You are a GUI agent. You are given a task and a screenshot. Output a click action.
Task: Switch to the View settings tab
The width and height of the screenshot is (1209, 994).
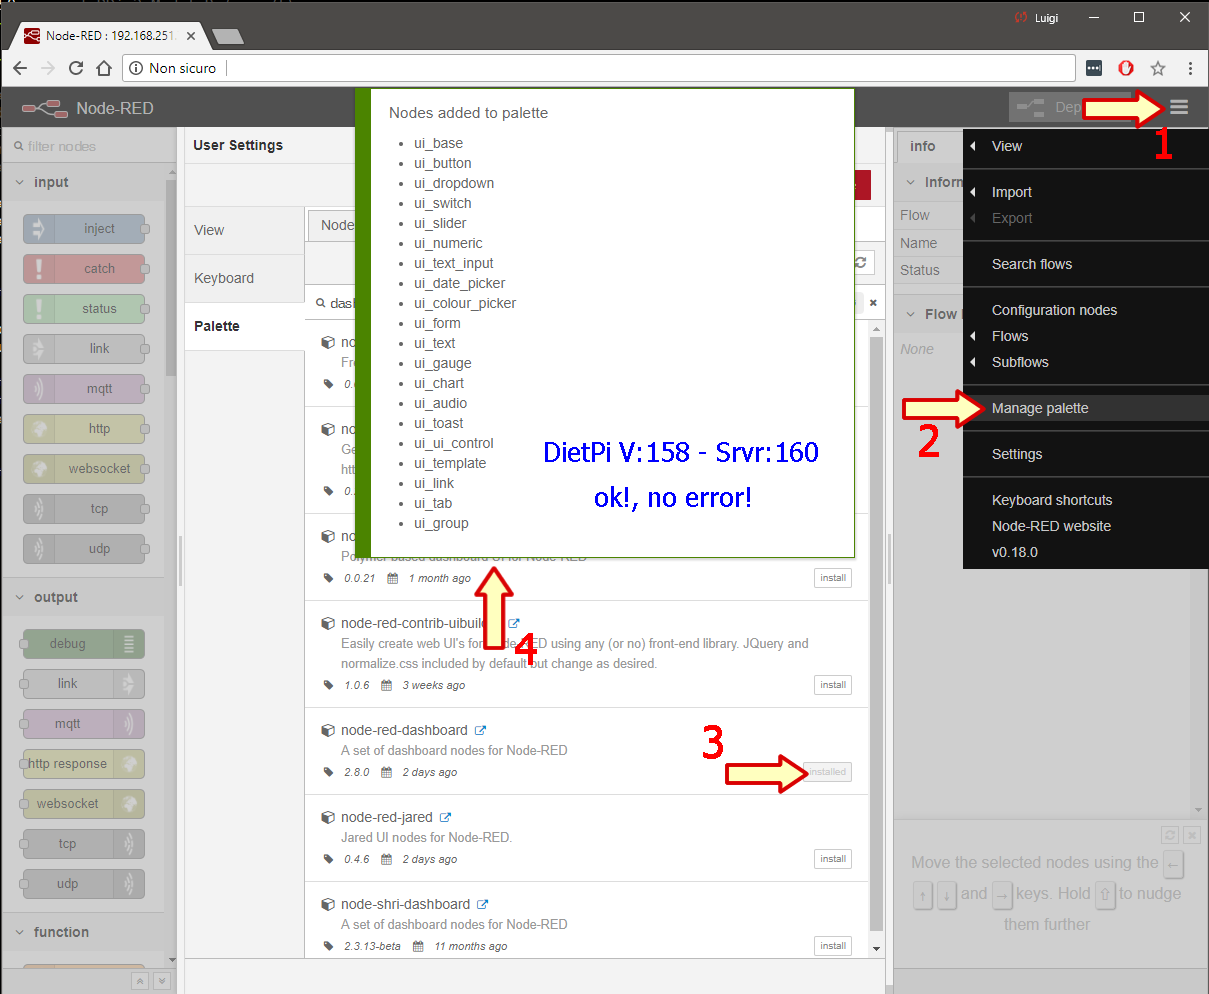point(245,230)
